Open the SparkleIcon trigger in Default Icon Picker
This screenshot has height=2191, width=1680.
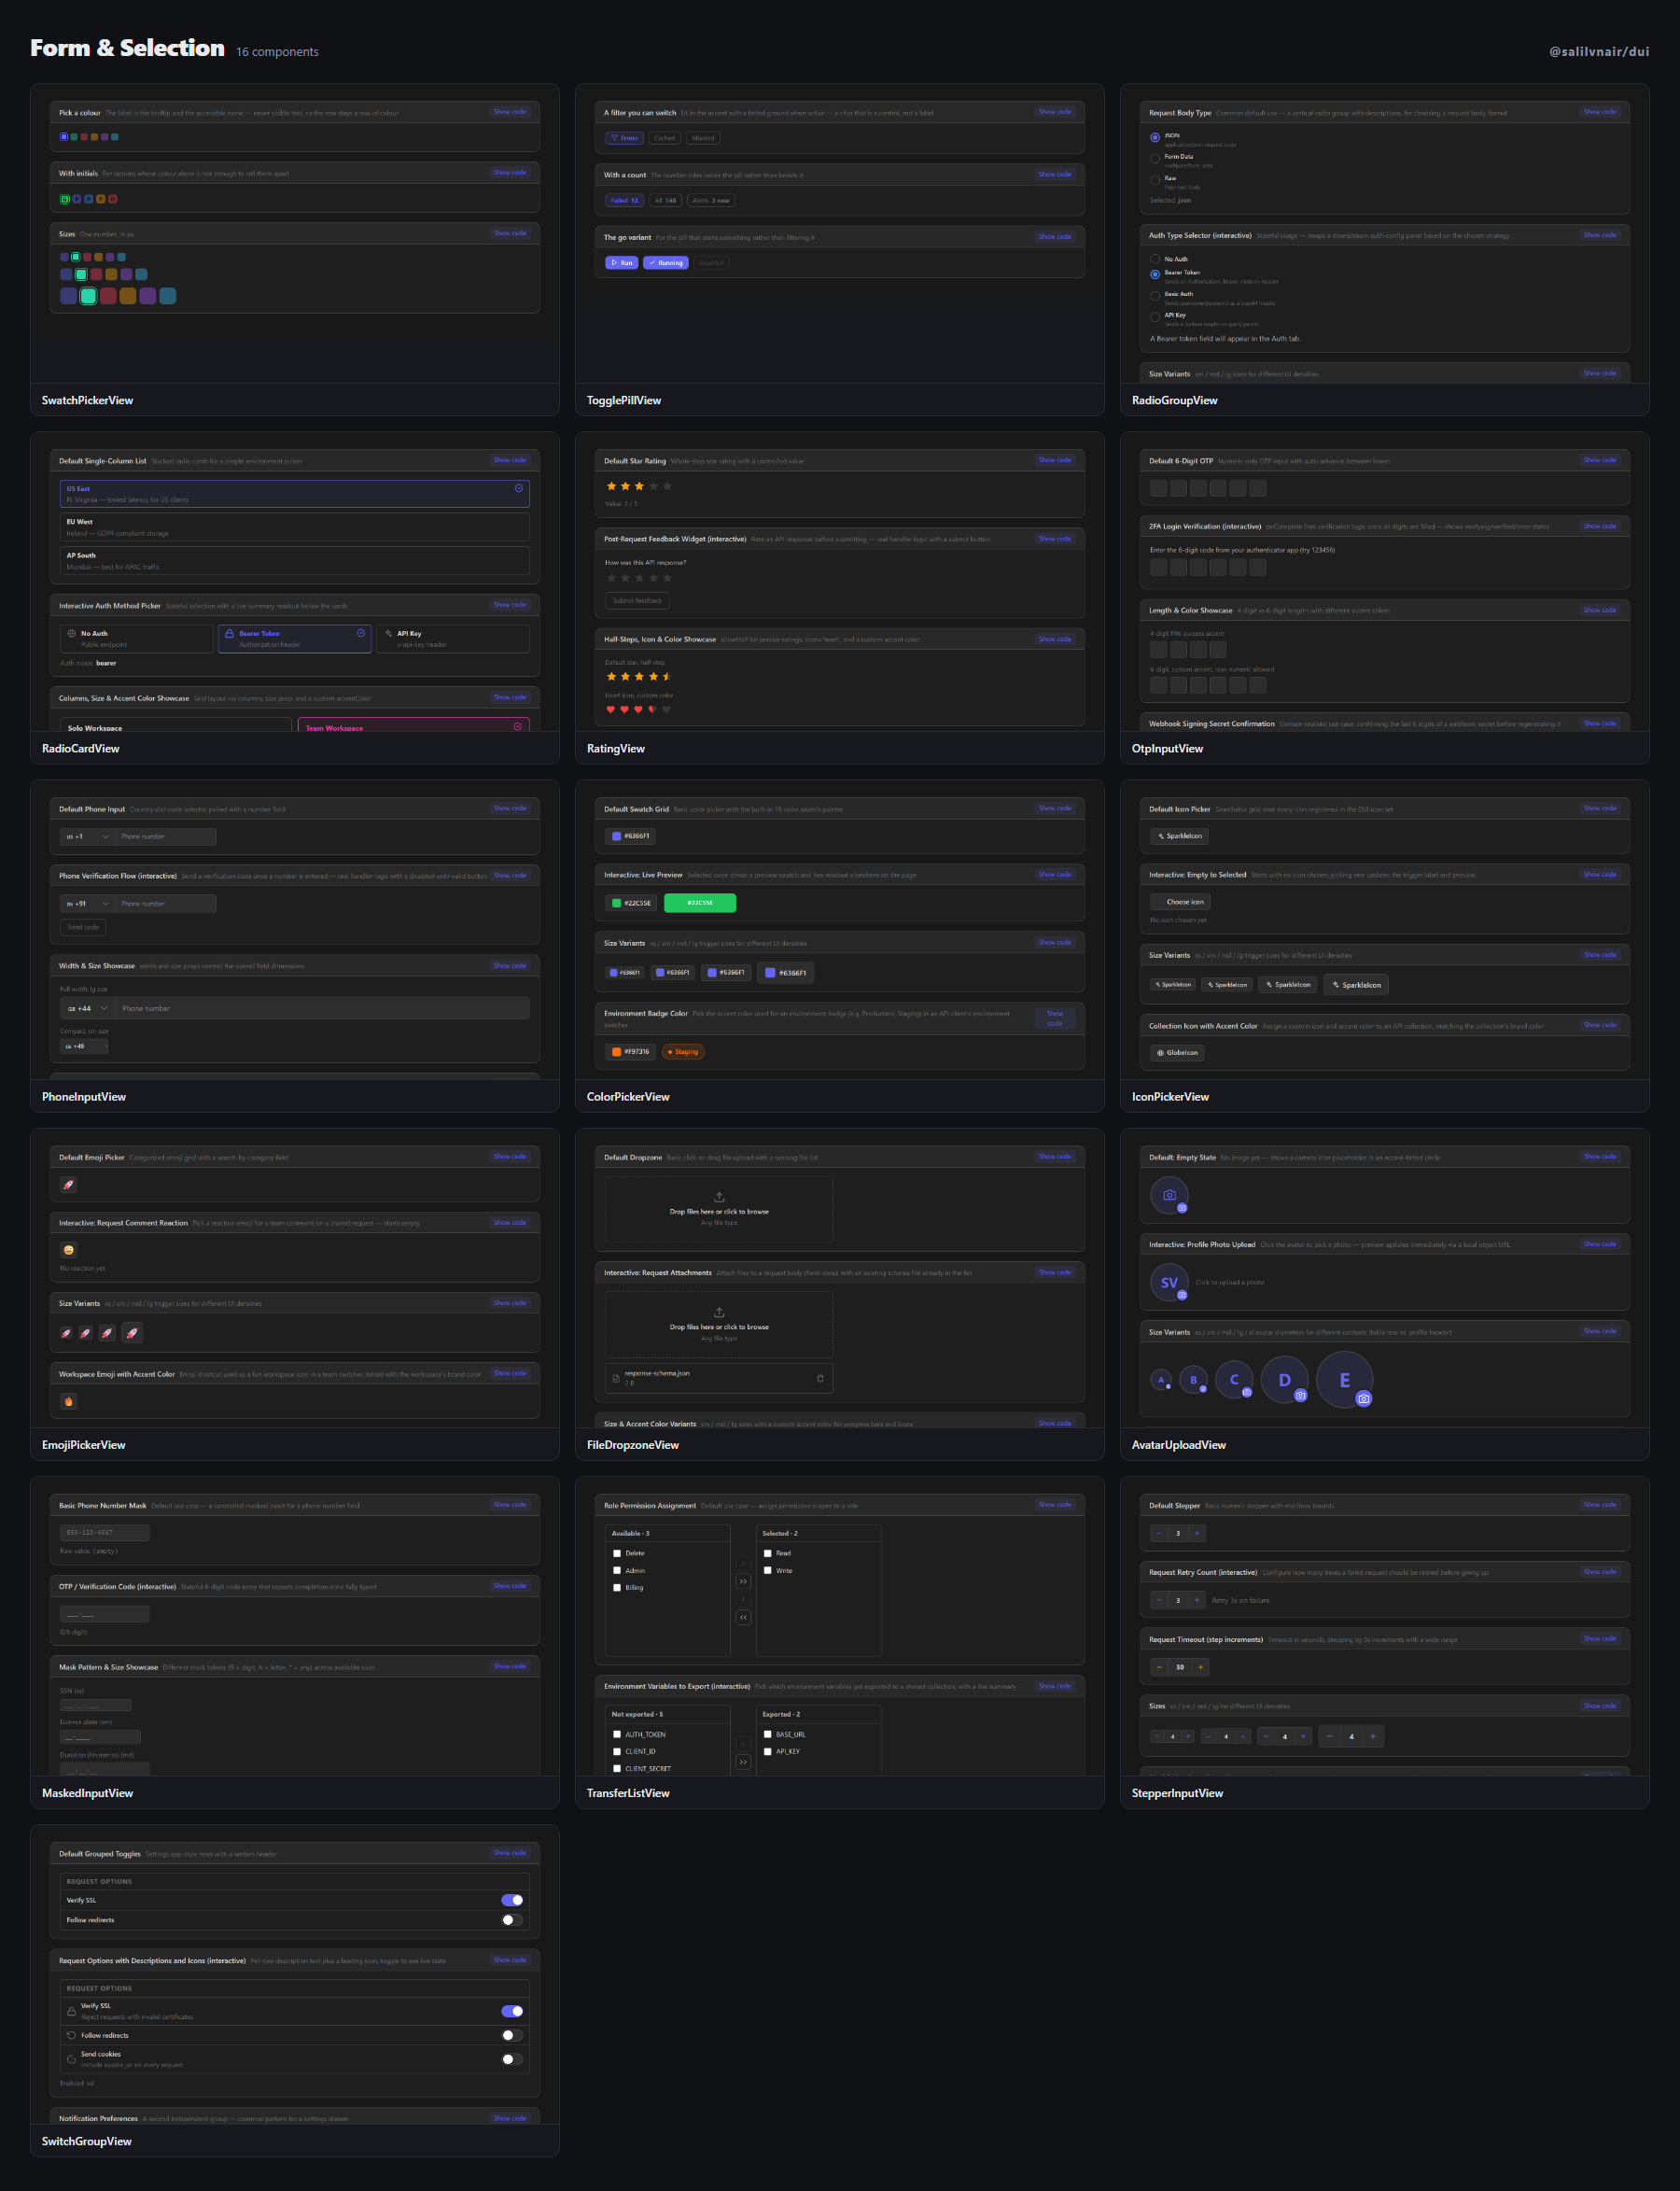[x=1180, y=836]
